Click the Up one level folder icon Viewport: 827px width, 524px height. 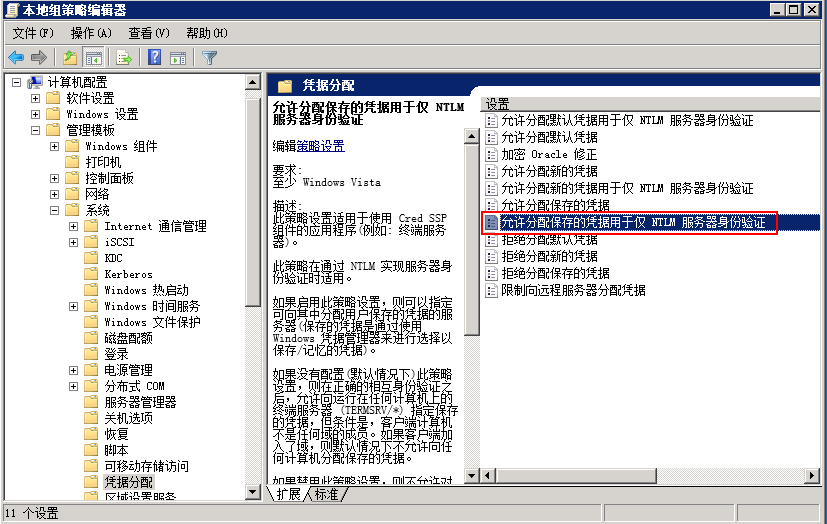(x=70, y=57)
